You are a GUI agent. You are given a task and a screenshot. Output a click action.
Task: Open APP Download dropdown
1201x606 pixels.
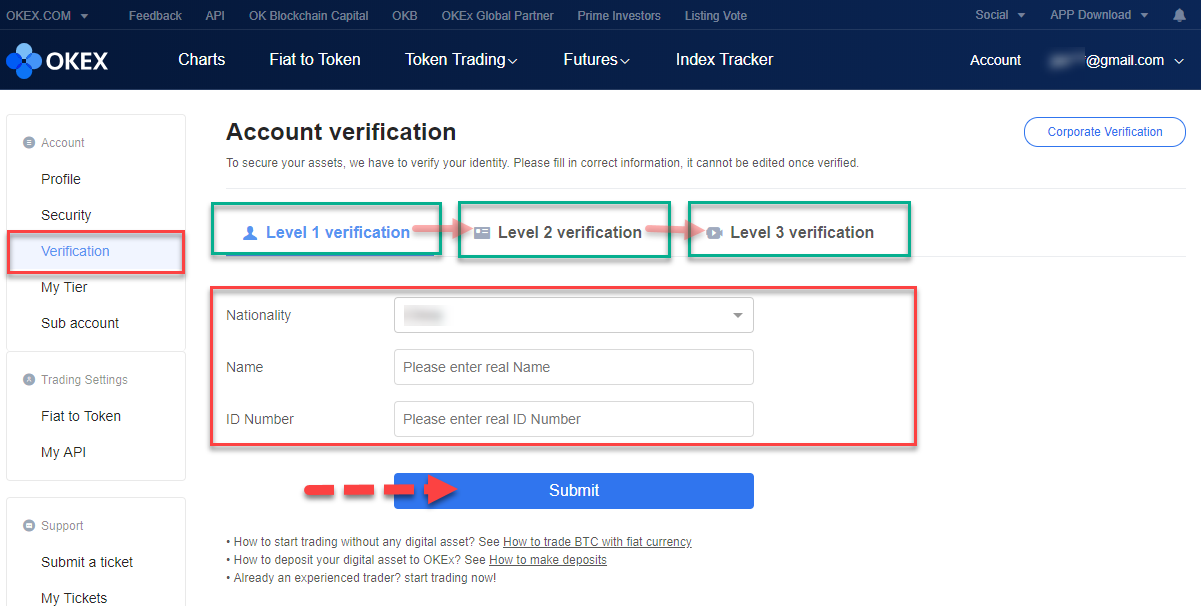(1097, 15)
